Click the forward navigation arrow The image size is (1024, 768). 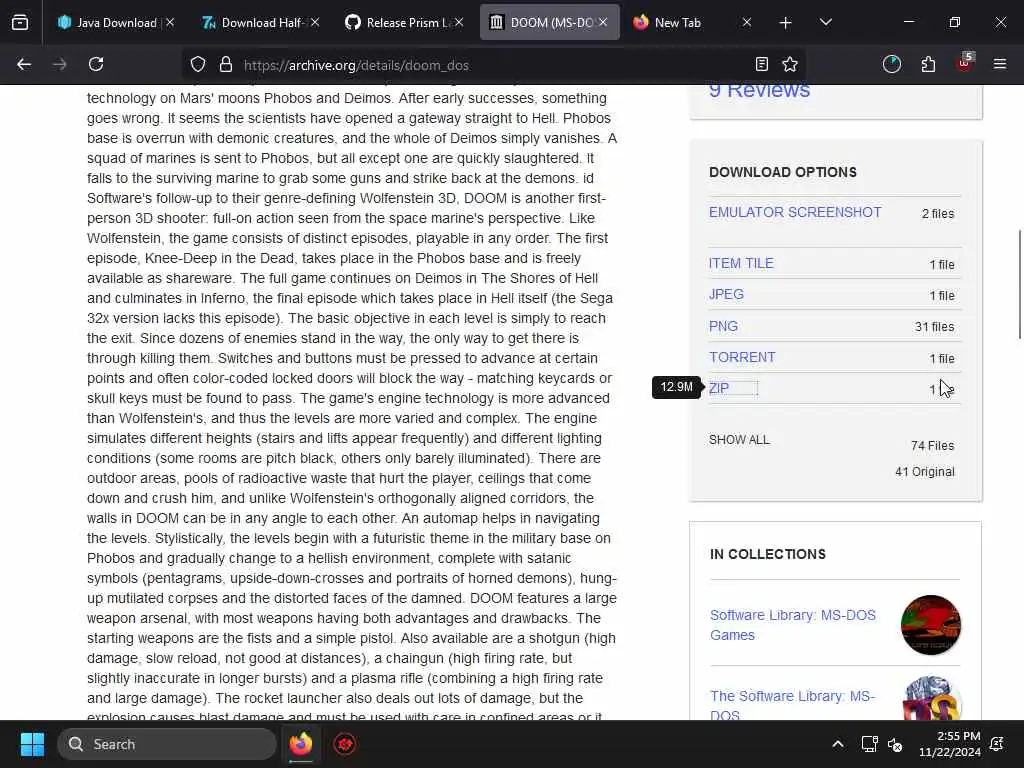point(59,64)
